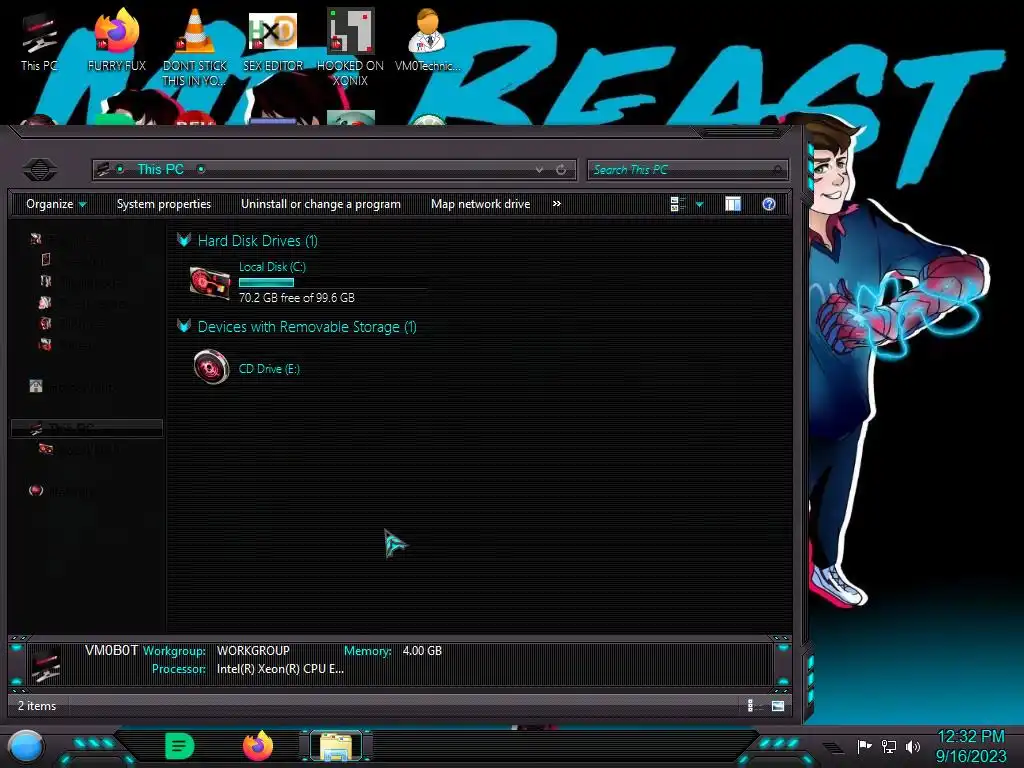Select Devices with Removable Storage (1) header

tap(307, 327)
